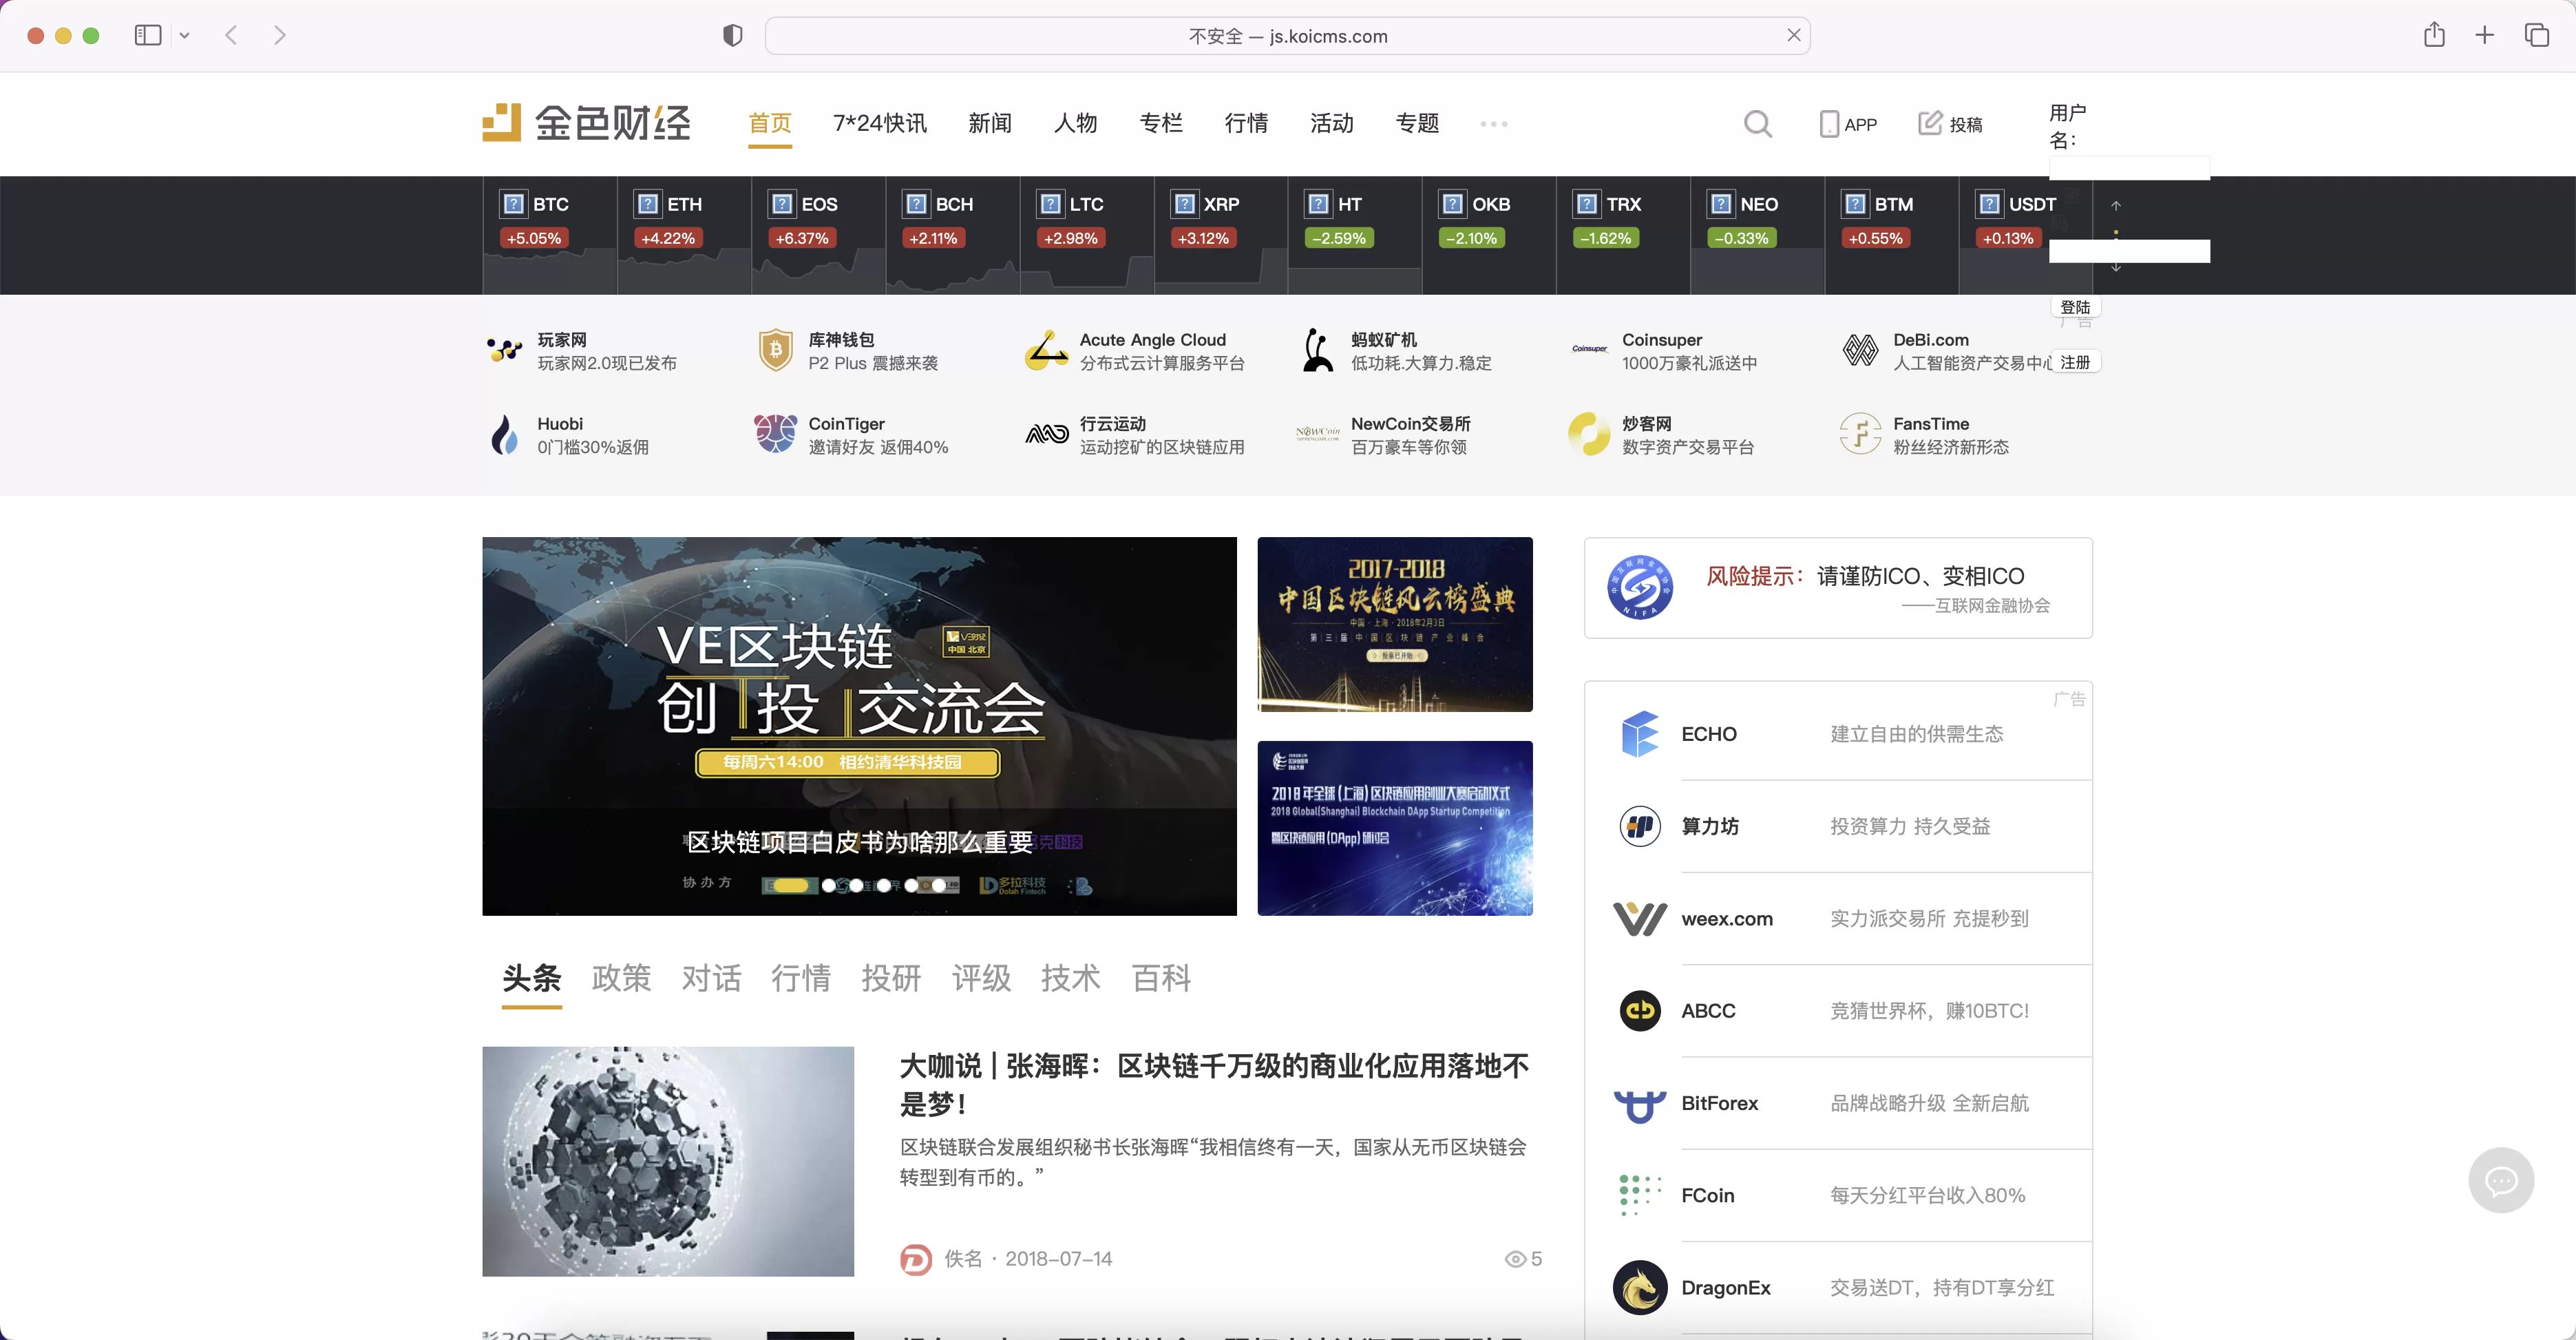2576x1340 pixels.
Task: Click the BitForex bull logo
Action: pyautogui.click(x=1639, y=1105)
